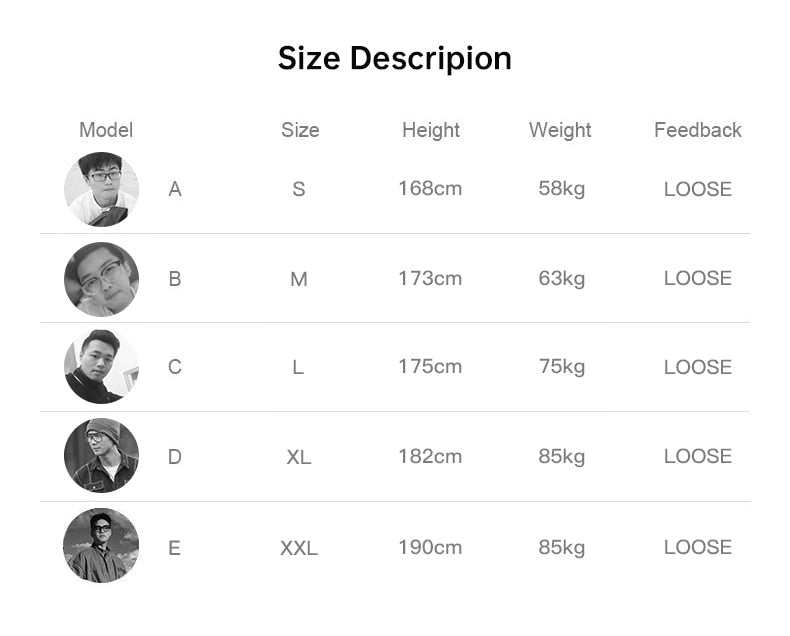
Task: Select the size S cell
Action: pyautogui.click(x=299, y=189)
